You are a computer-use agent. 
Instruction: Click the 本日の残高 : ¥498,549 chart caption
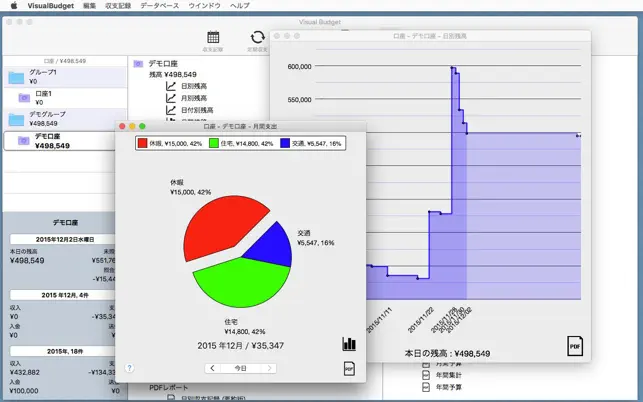[x=447, y=353]
